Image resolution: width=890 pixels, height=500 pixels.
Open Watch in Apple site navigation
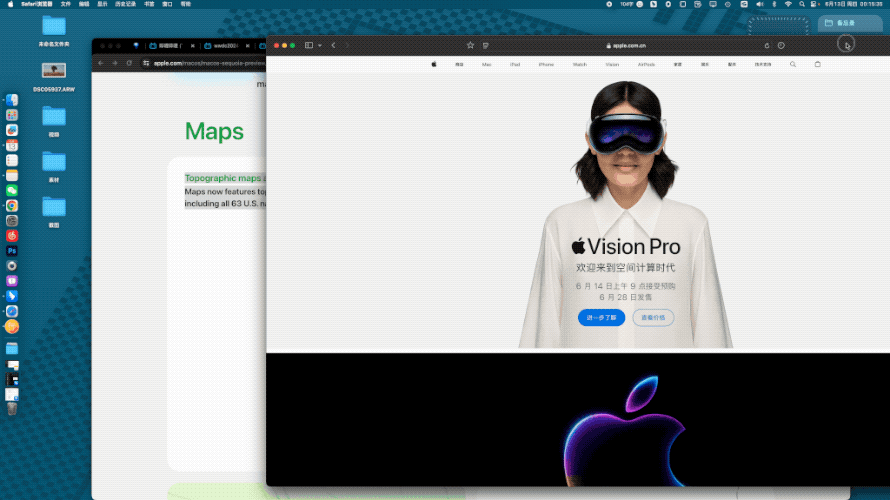coord(580,65)
